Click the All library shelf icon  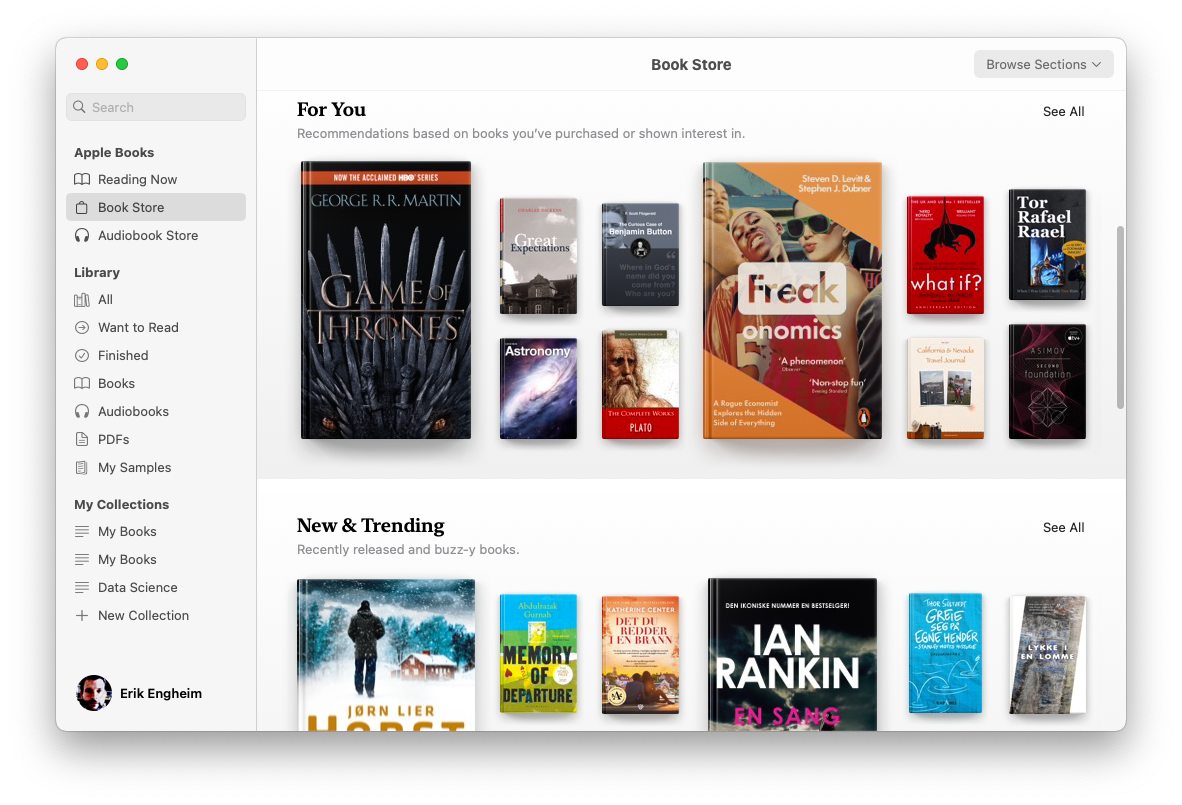[x=81, y=300]
